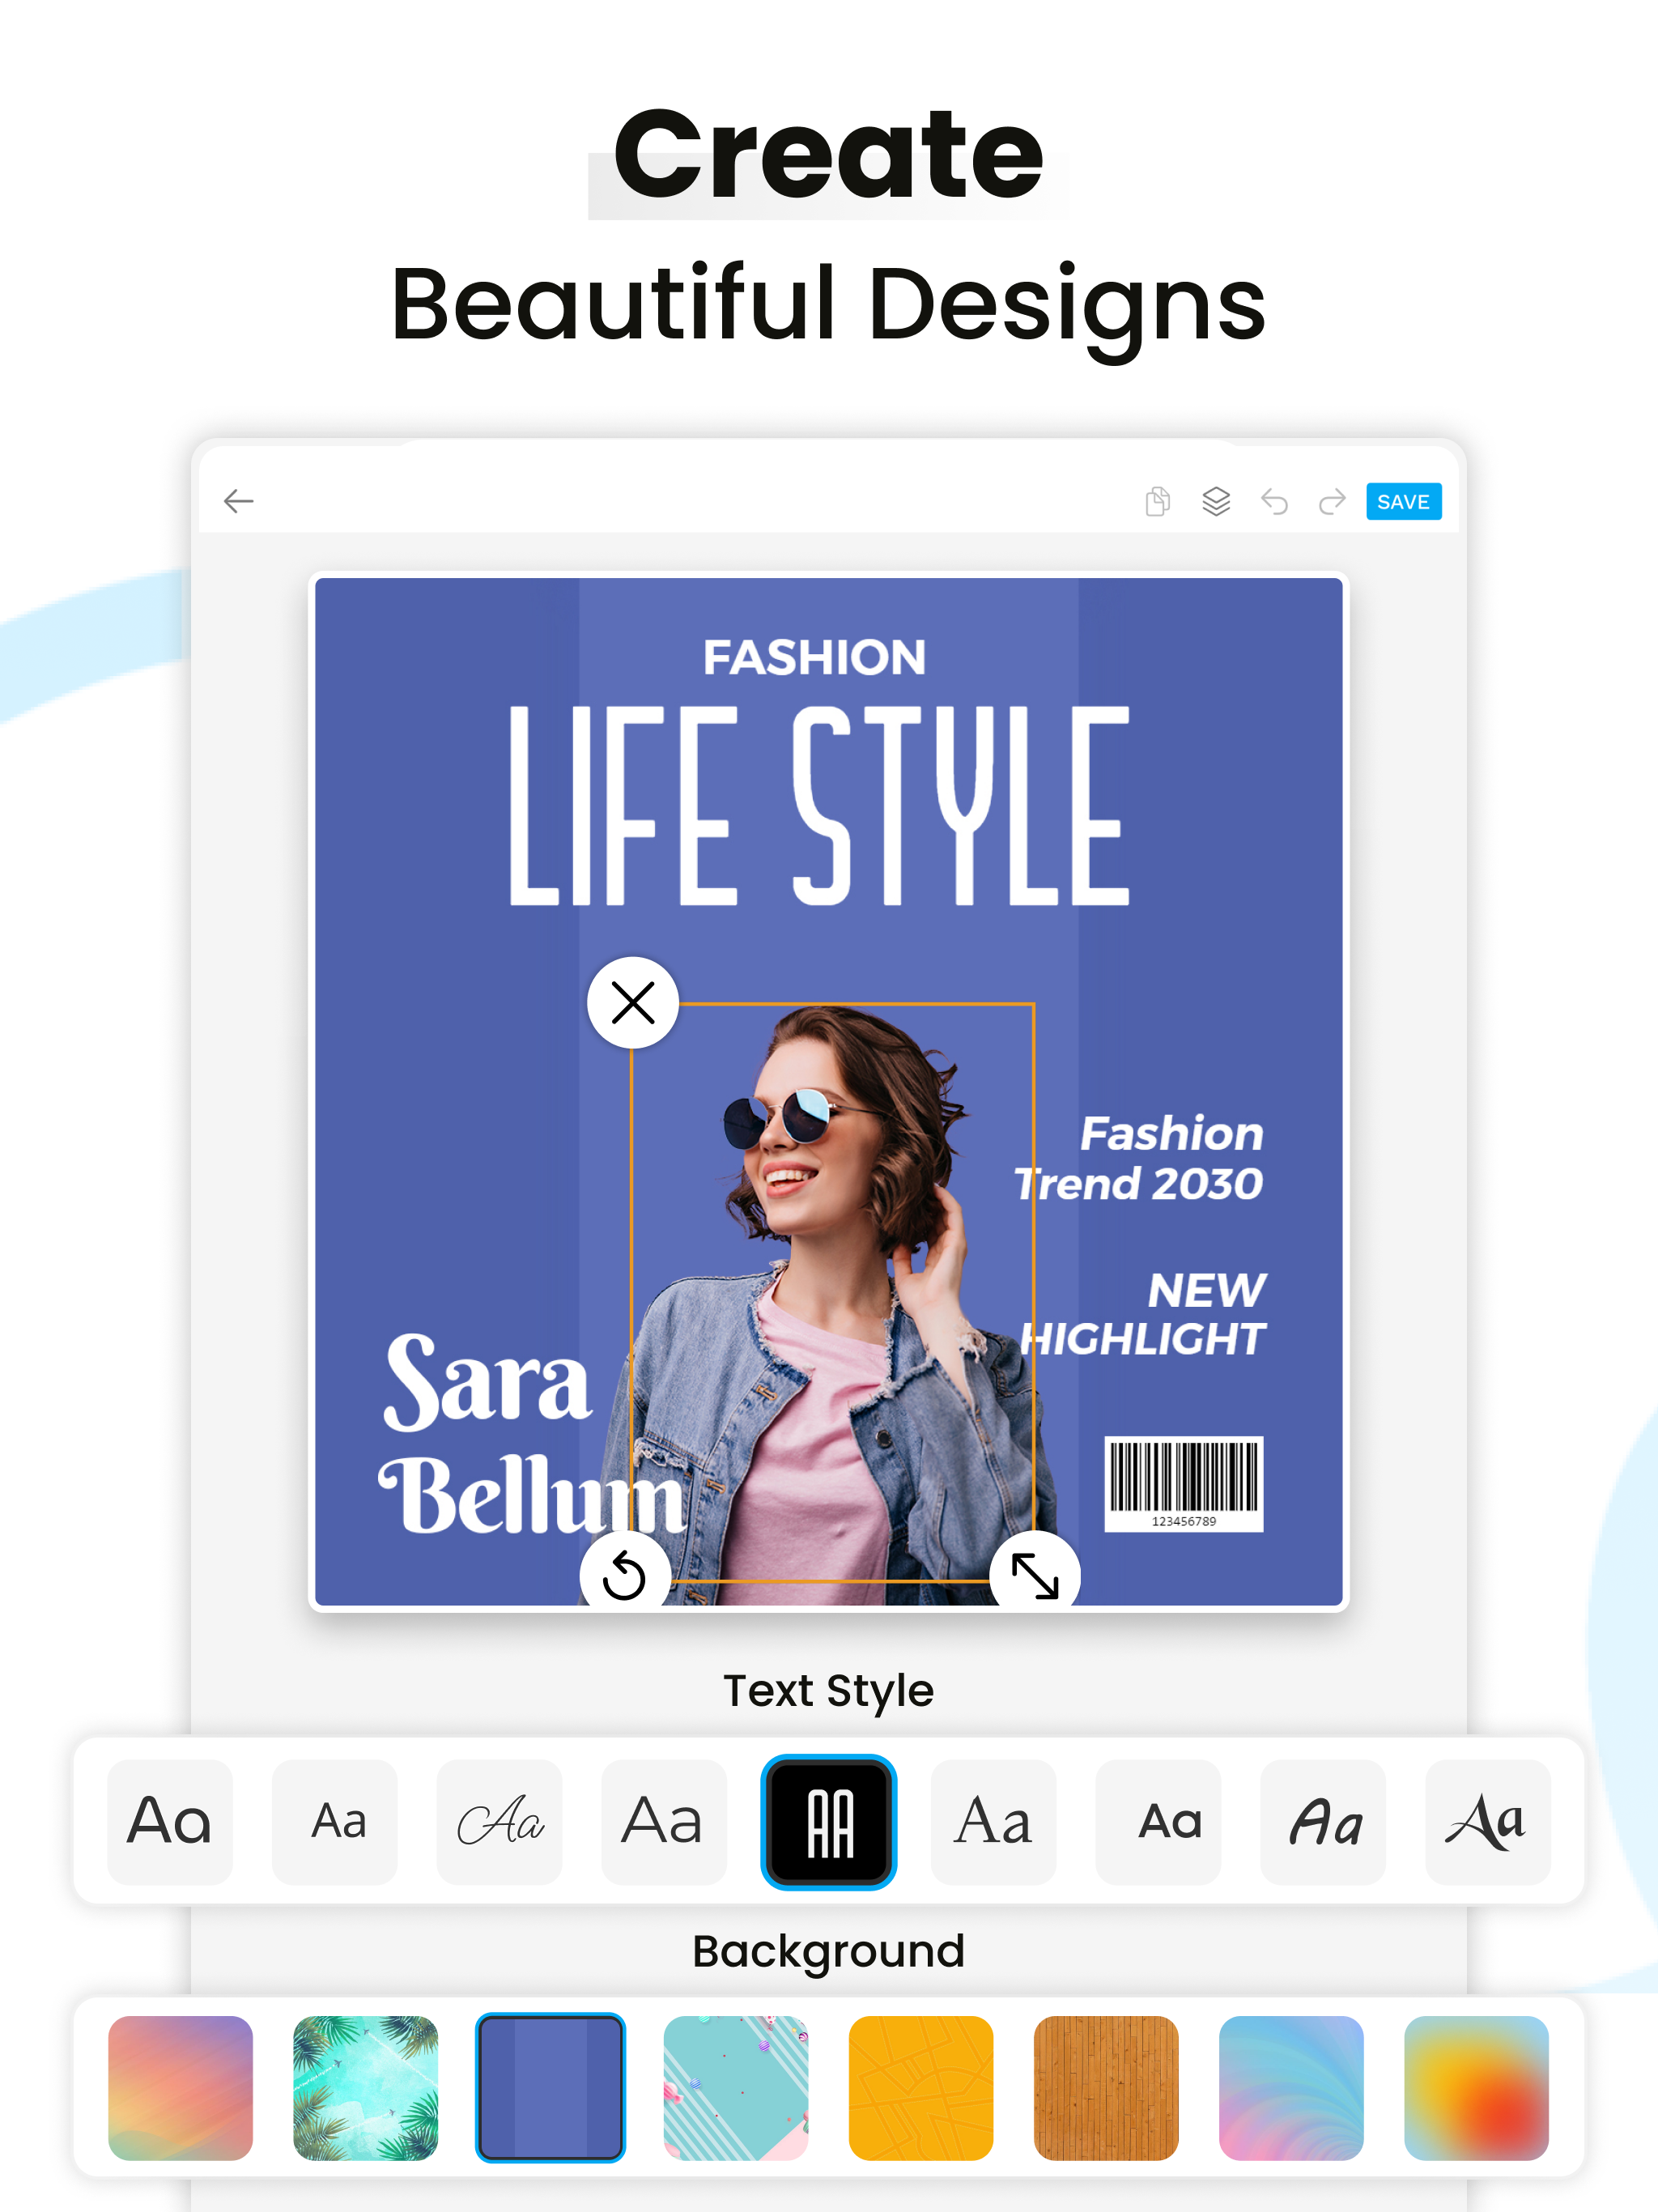Click the back arrow icon
This screenshot has width=1658, height=2212.
click(x=238, y=501)
